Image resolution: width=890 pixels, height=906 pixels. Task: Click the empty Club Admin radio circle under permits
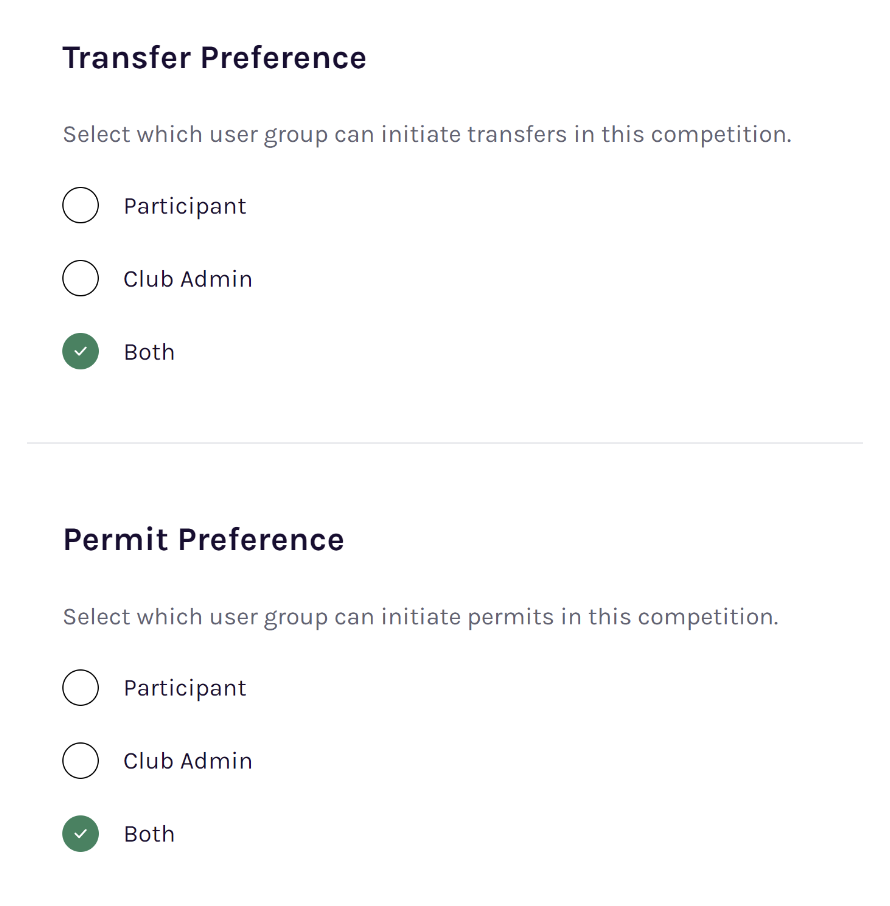pos(81,760)
